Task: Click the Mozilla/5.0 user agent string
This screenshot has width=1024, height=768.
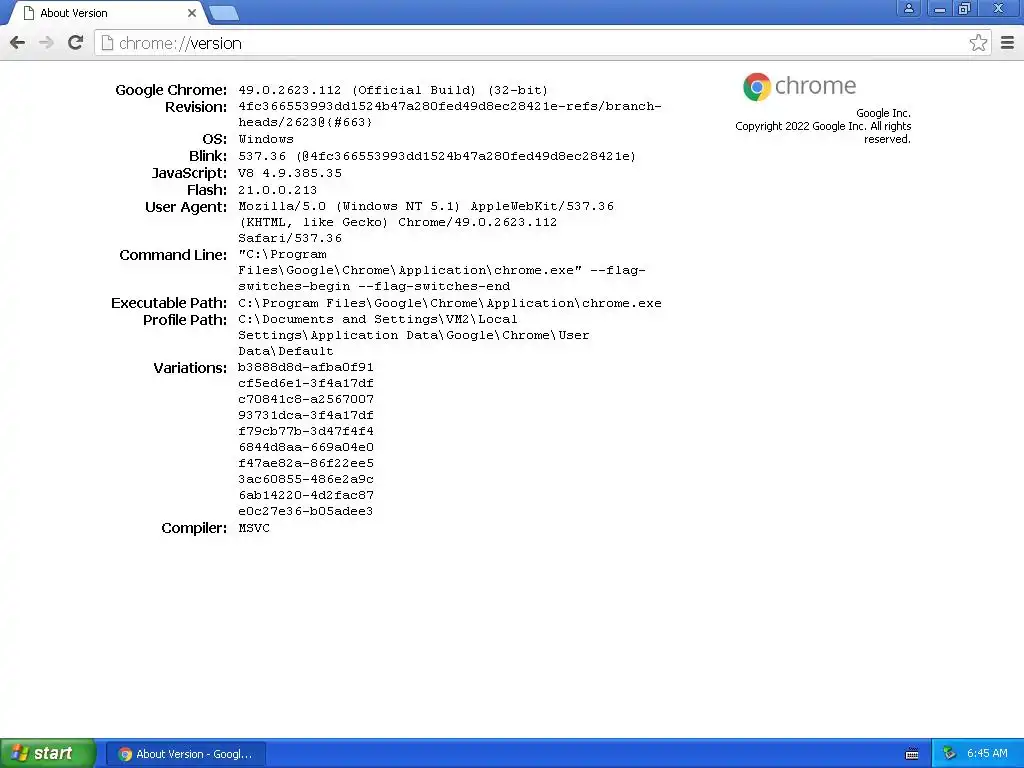Action: tap(426, 222)
